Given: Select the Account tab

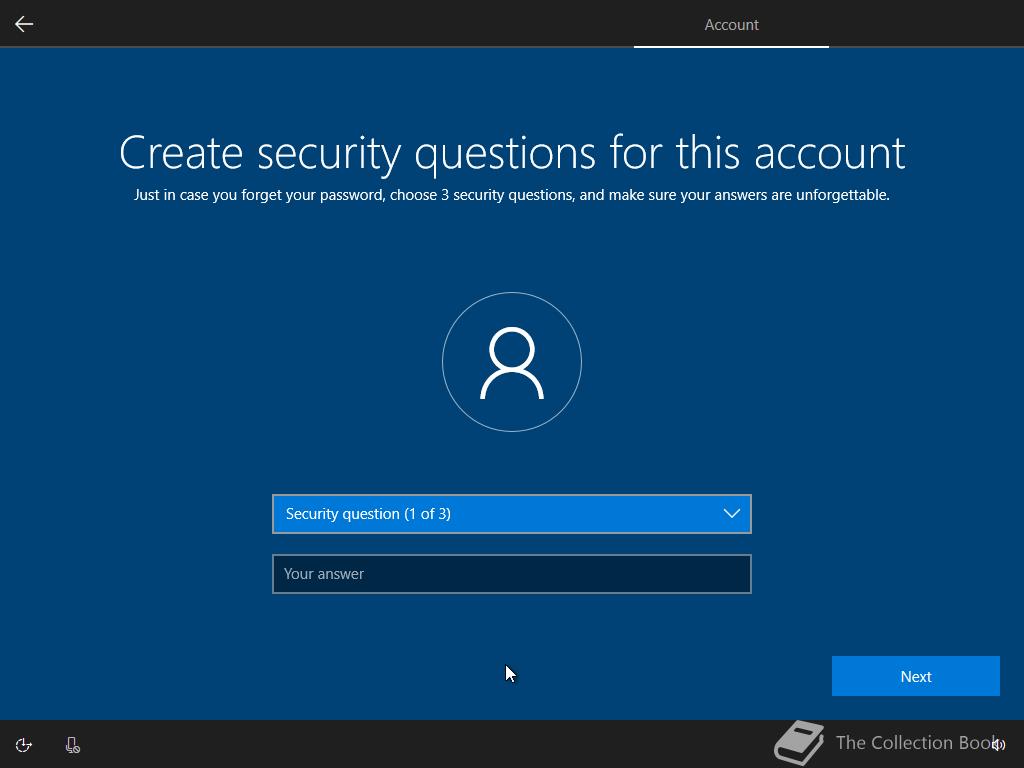Looking at the screenshot, I should coord(731,24).
